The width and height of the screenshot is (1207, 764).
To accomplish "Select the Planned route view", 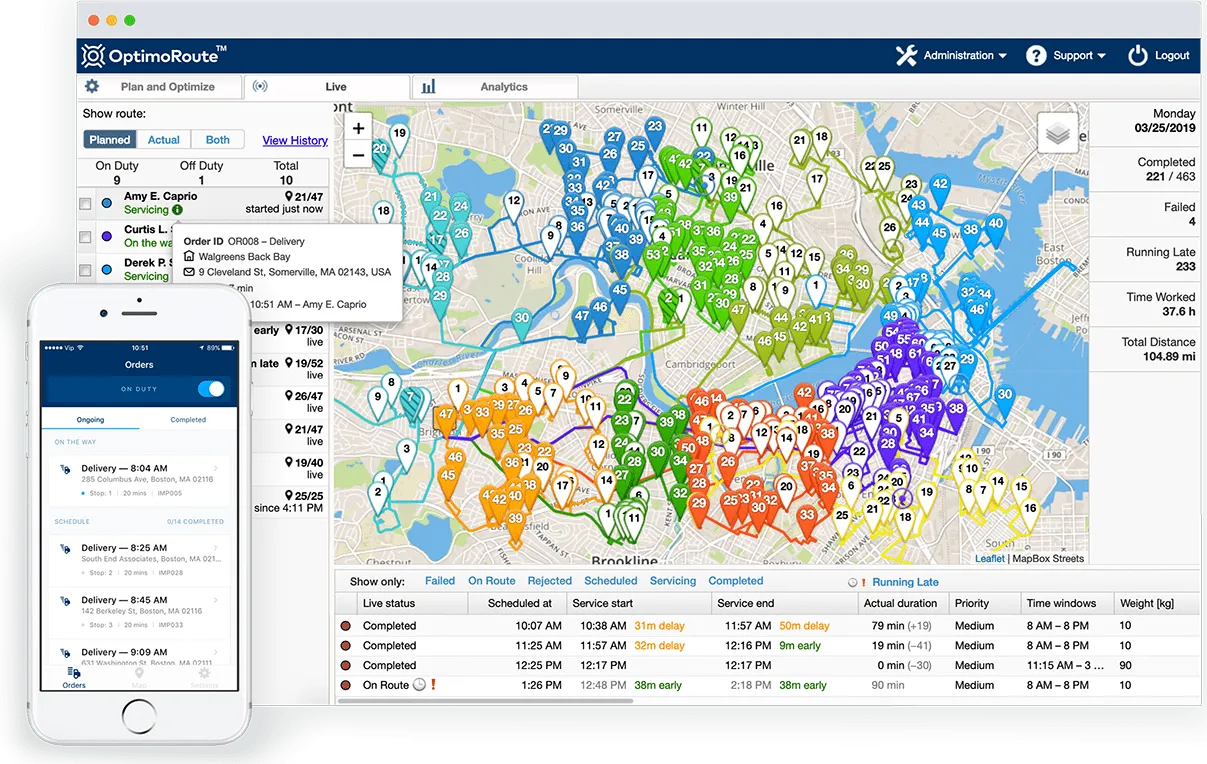I will [110, 140].
